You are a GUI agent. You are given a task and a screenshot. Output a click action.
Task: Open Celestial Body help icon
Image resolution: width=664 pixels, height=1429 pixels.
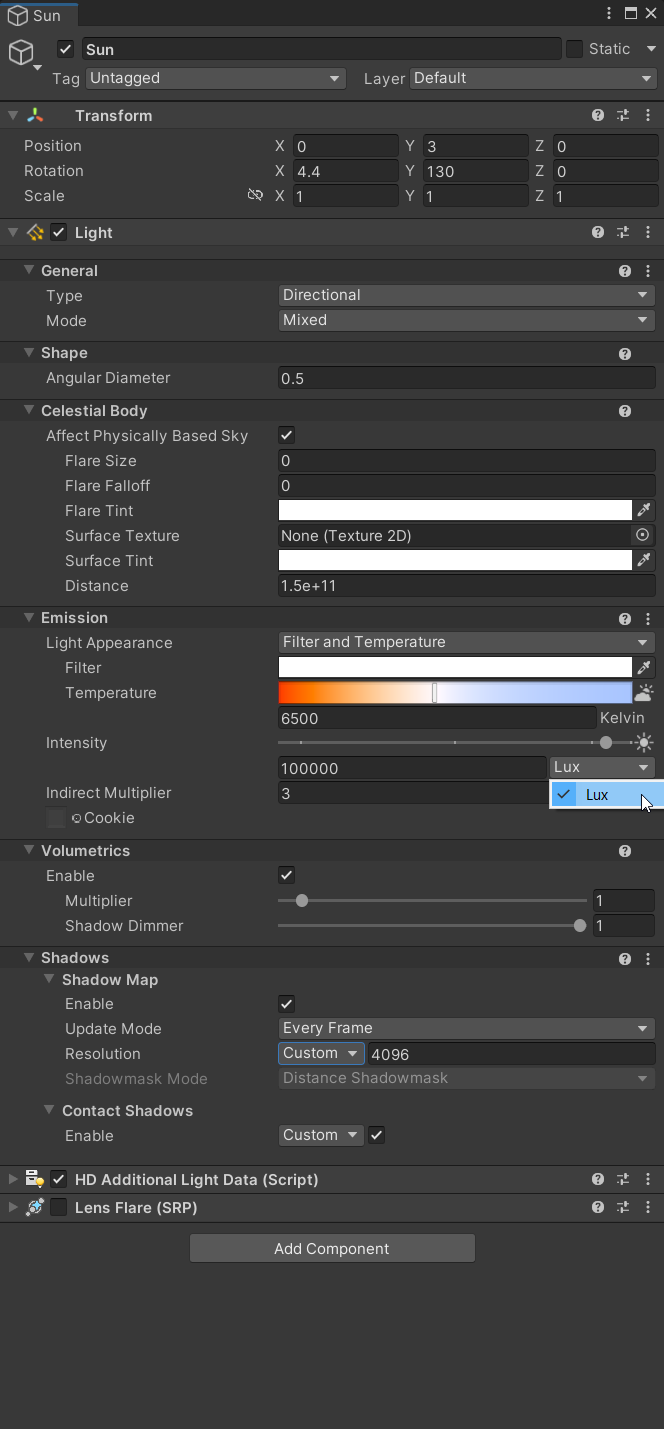pos(625,411)
